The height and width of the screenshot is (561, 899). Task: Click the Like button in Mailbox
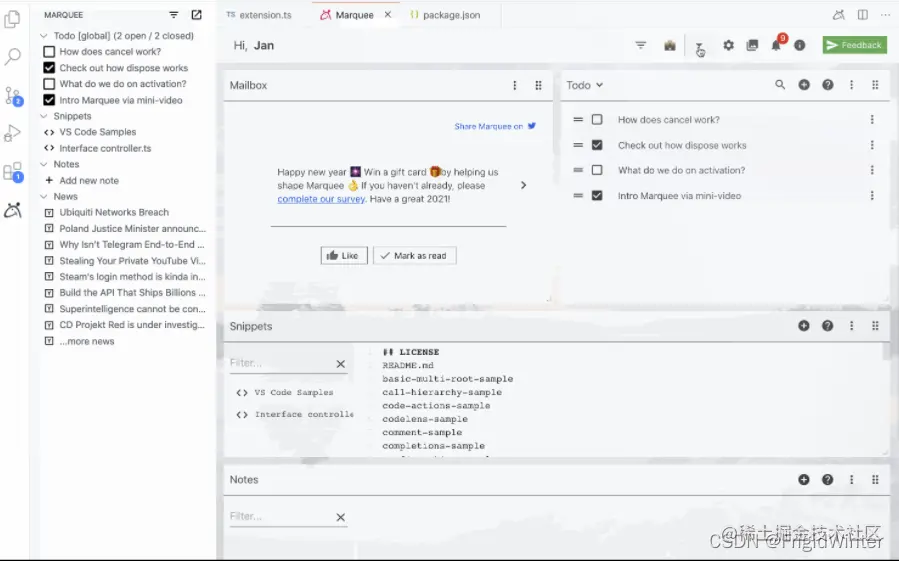coord(344,256)
